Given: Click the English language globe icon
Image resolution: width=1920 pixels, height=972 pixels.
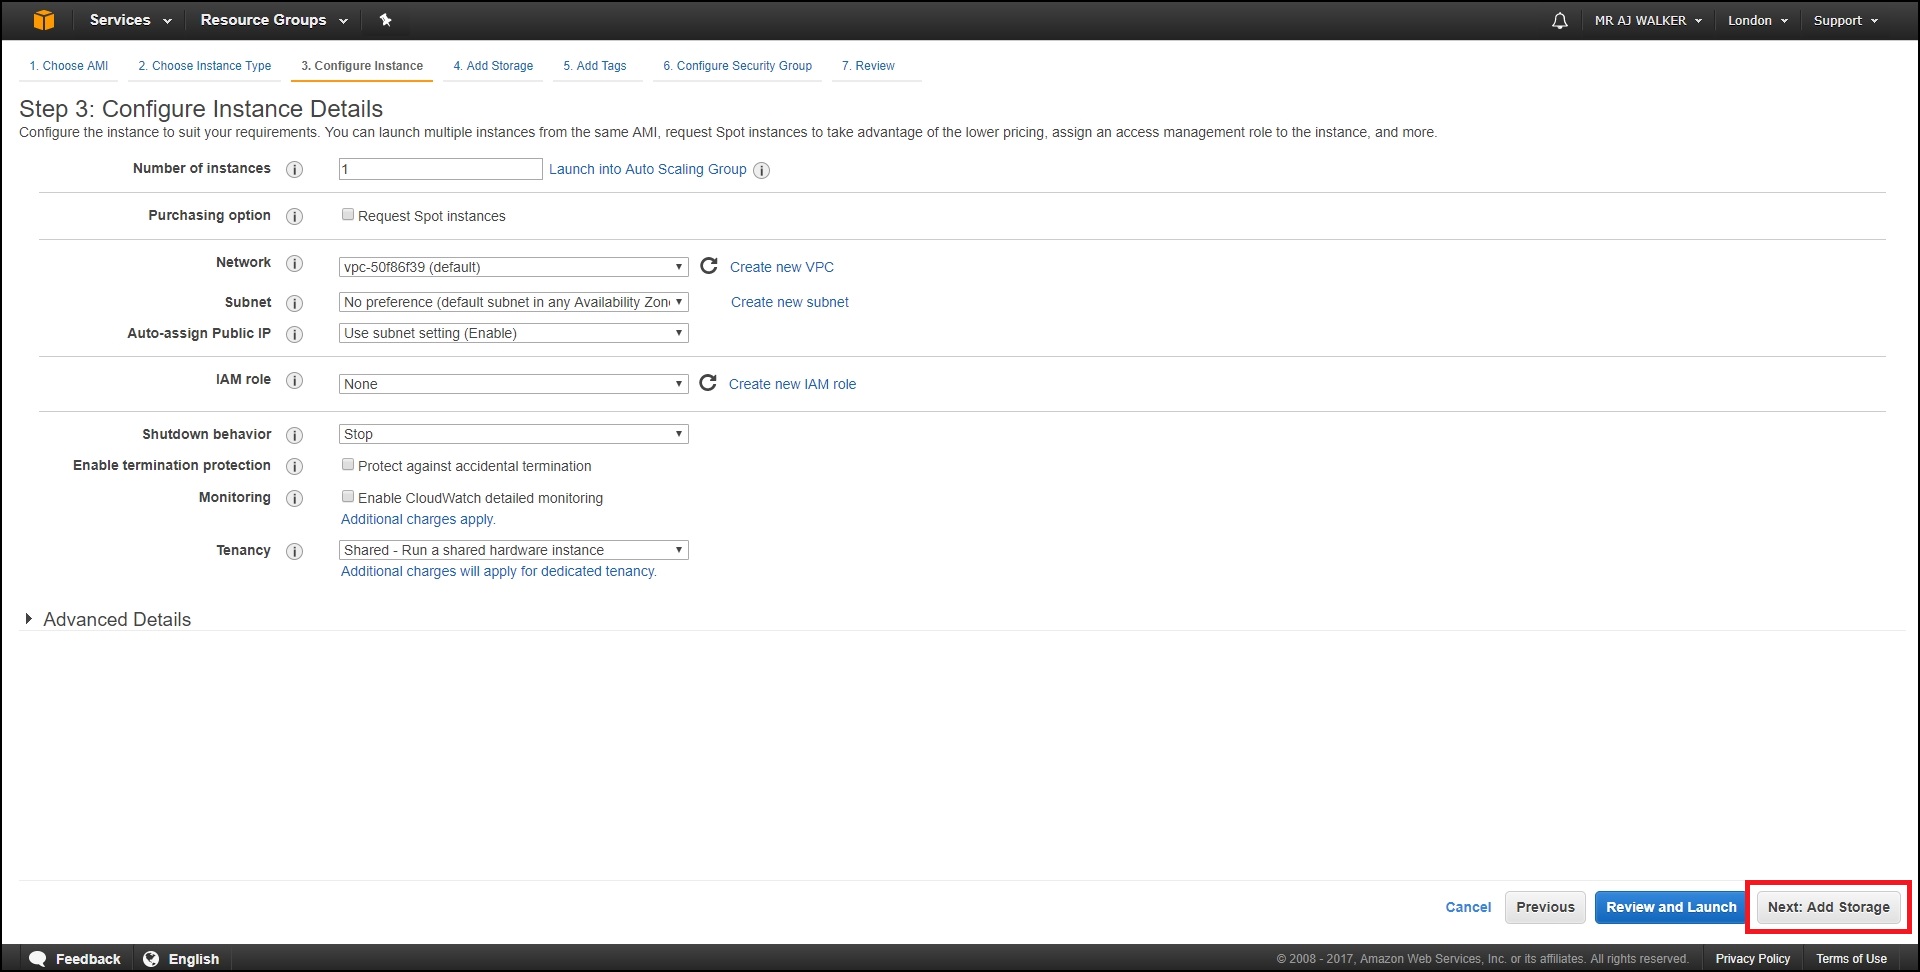Looking at the screenshot, I should [x=151, y=958].
